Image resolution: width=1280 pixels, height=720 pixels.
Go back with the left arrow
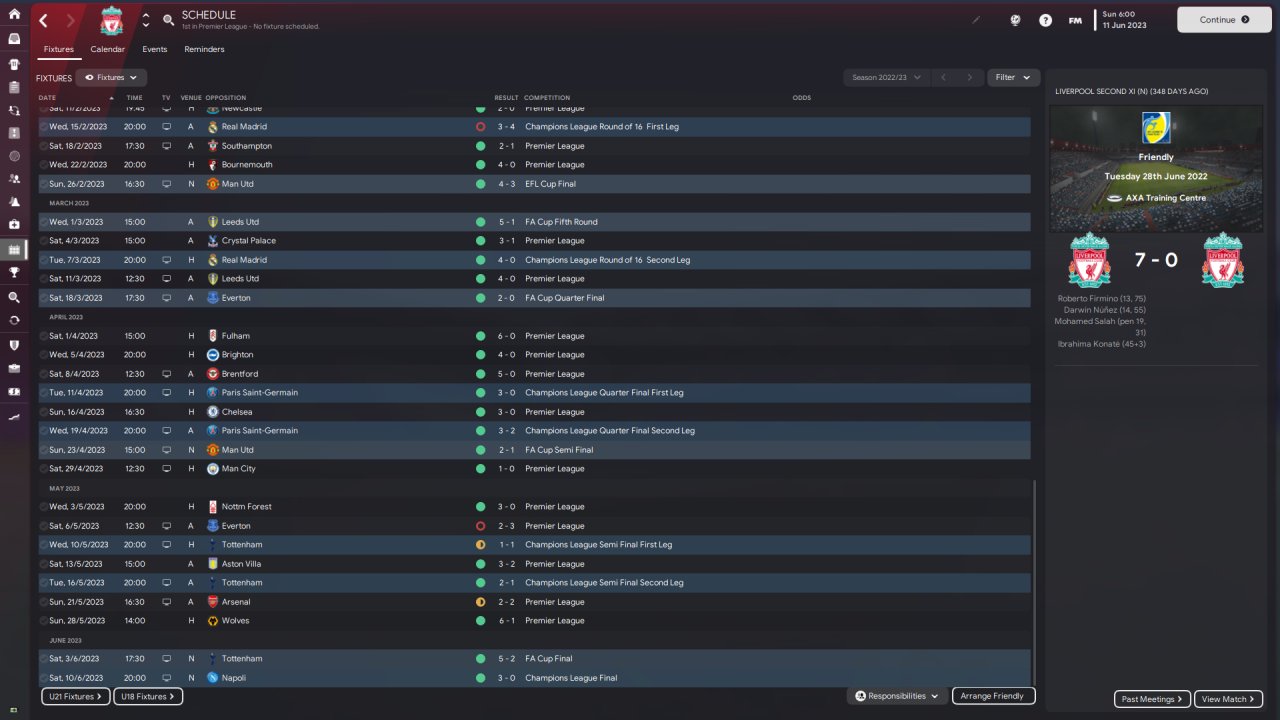pyautogui.click(x=44, y=20)
